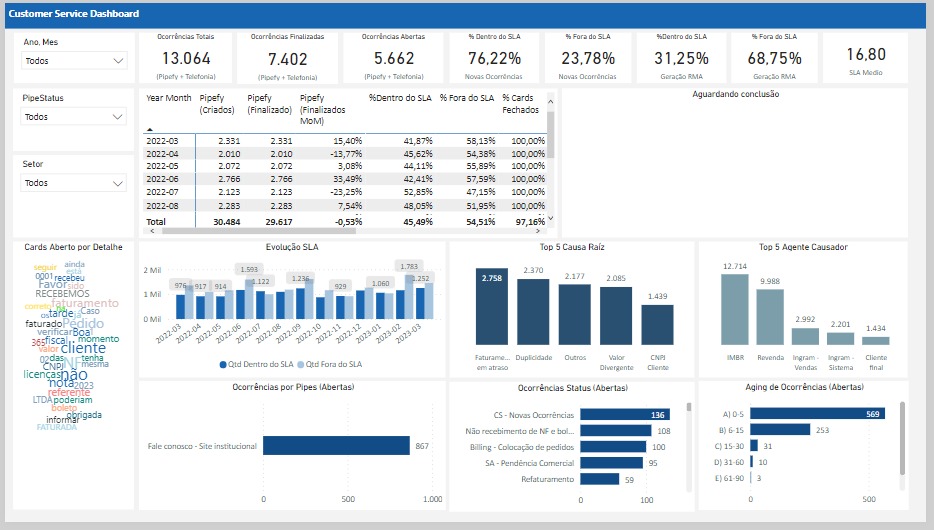Sort by % Fora do SLA column header
Screen dimensions: 934x530
[466, 98]
